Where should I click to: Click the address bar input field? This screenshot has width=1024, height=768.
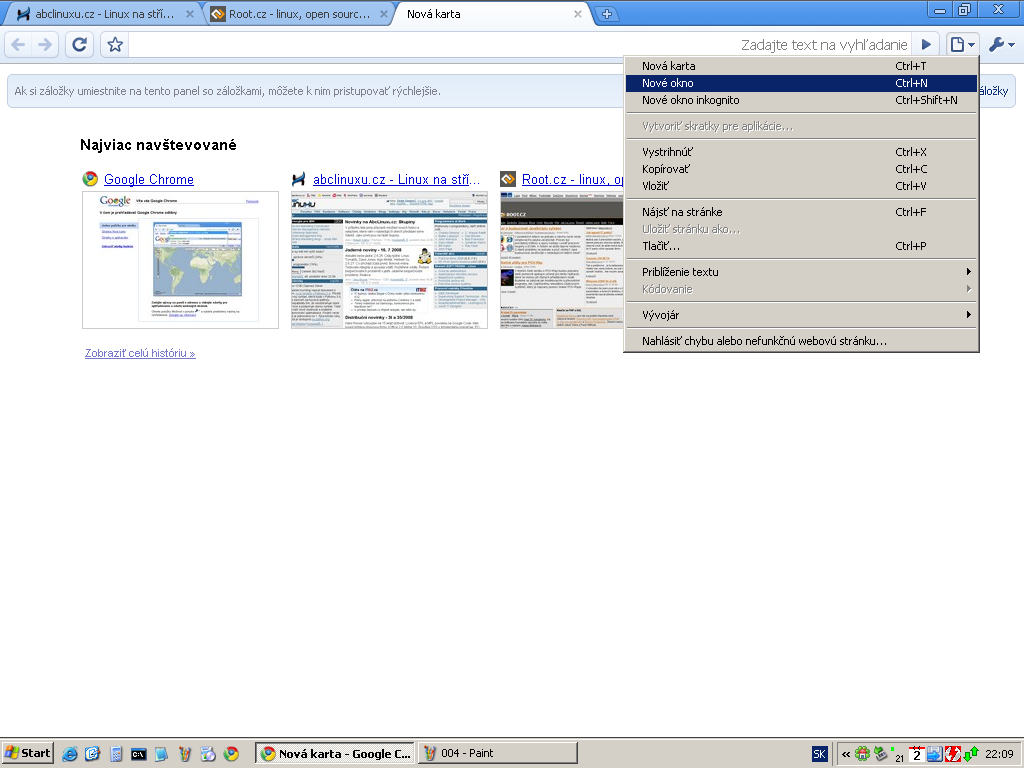pyautogui.click(x=519, y=44)
